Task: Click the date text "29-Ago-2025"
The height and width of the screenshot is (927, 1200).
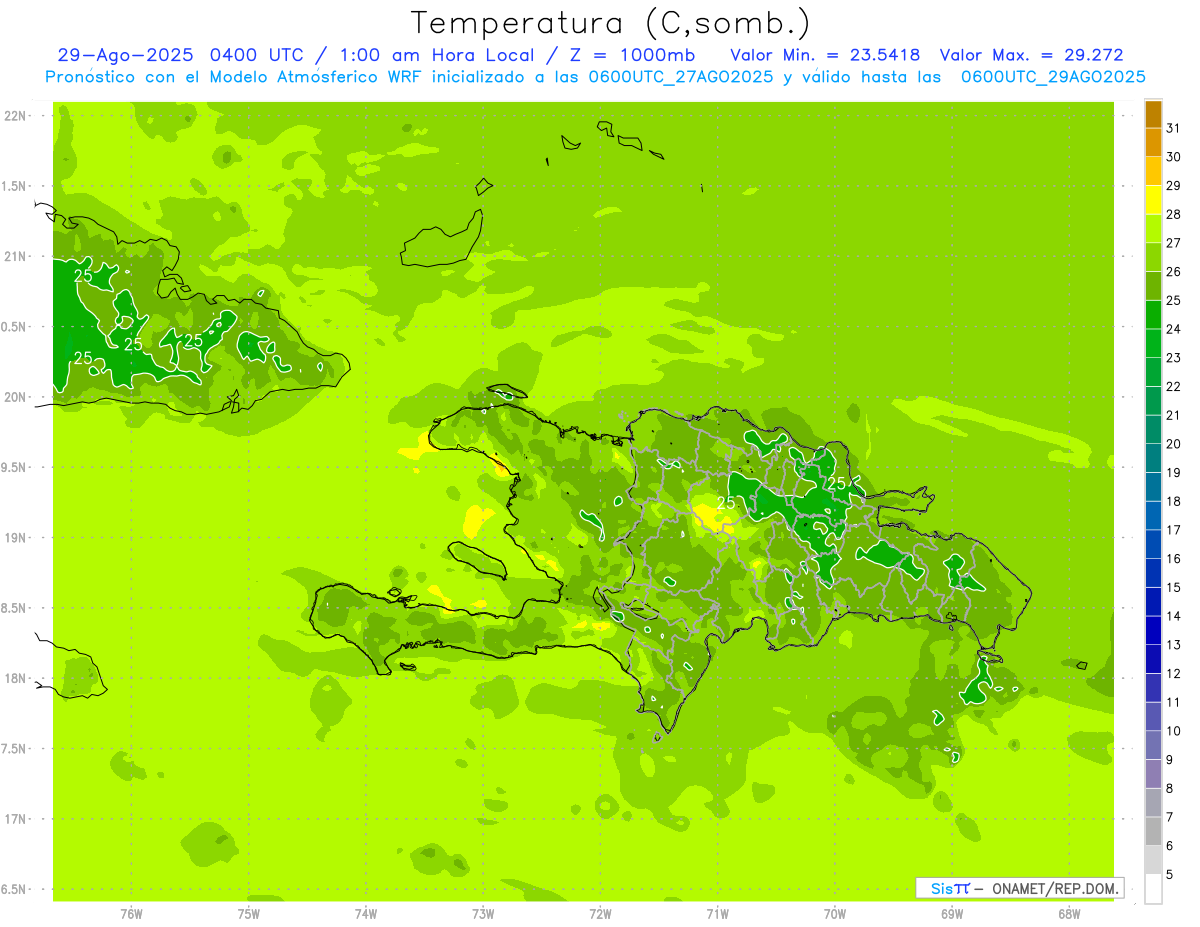Action: [x=126, y=55]
